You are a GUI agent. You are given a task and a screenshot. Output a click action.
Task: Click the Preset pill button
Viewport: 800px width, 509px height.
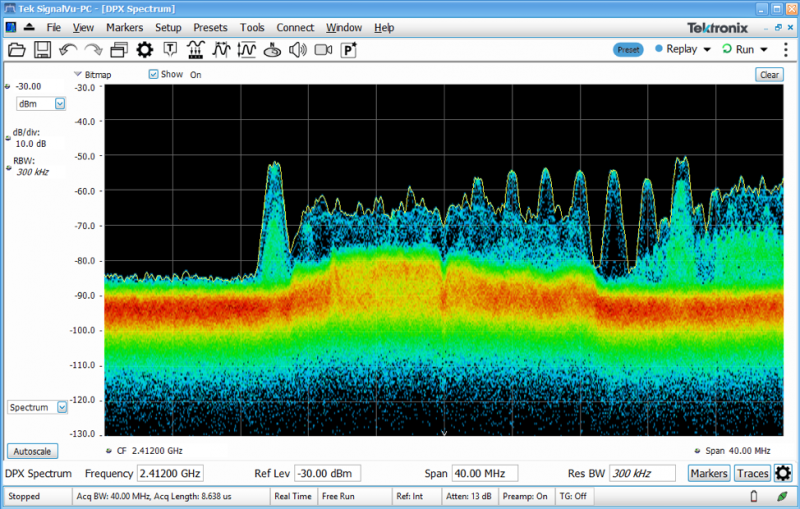(628, 49)
